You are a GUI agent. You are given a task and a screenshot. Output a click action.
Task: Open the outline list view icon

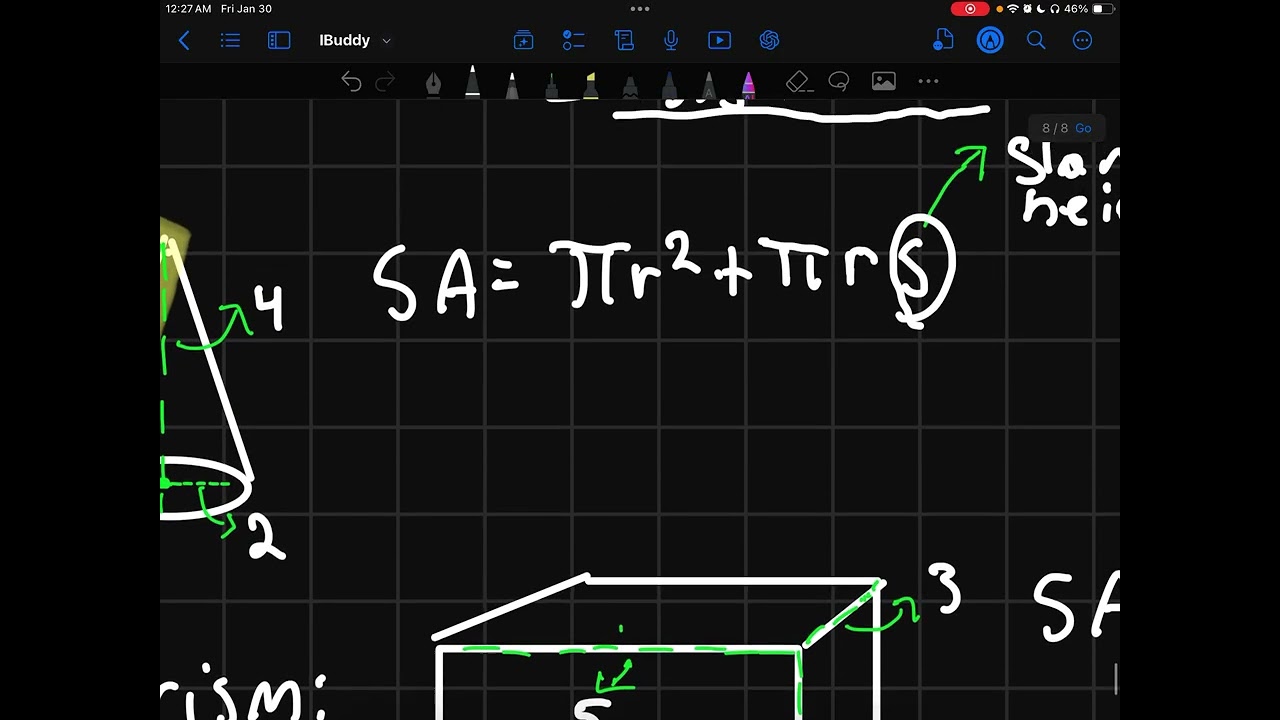[231, 41]
